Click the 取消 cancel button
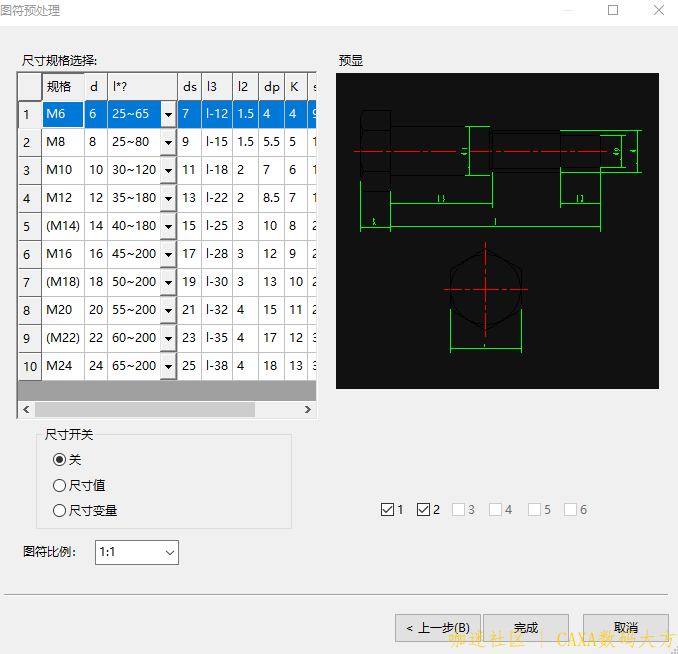Image resolution: width=678 pixels, height=654 pixels. click(625, 628)
